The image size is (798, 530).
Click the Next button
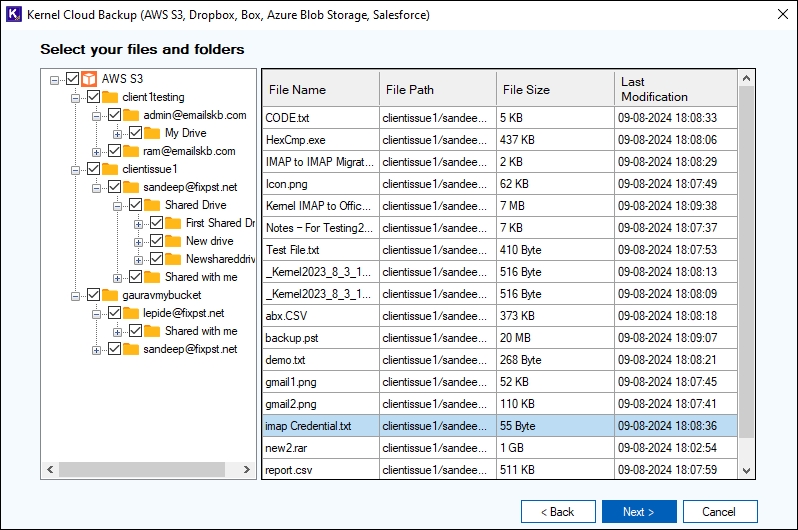point(639,512)
